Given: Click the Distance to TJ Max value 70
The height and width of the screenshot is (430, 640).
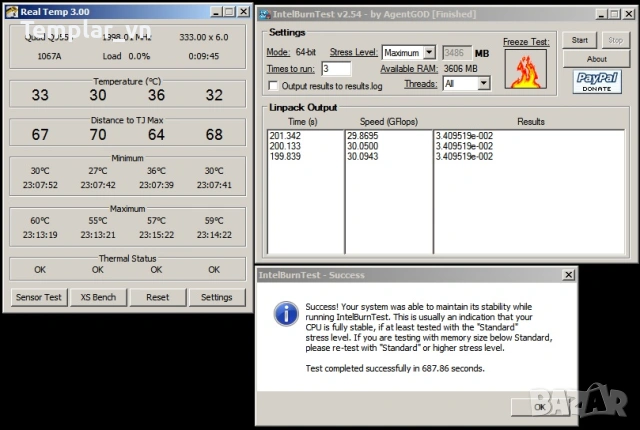Looking at the screenshot, I should pyautogui.click(x=98, y=134).
